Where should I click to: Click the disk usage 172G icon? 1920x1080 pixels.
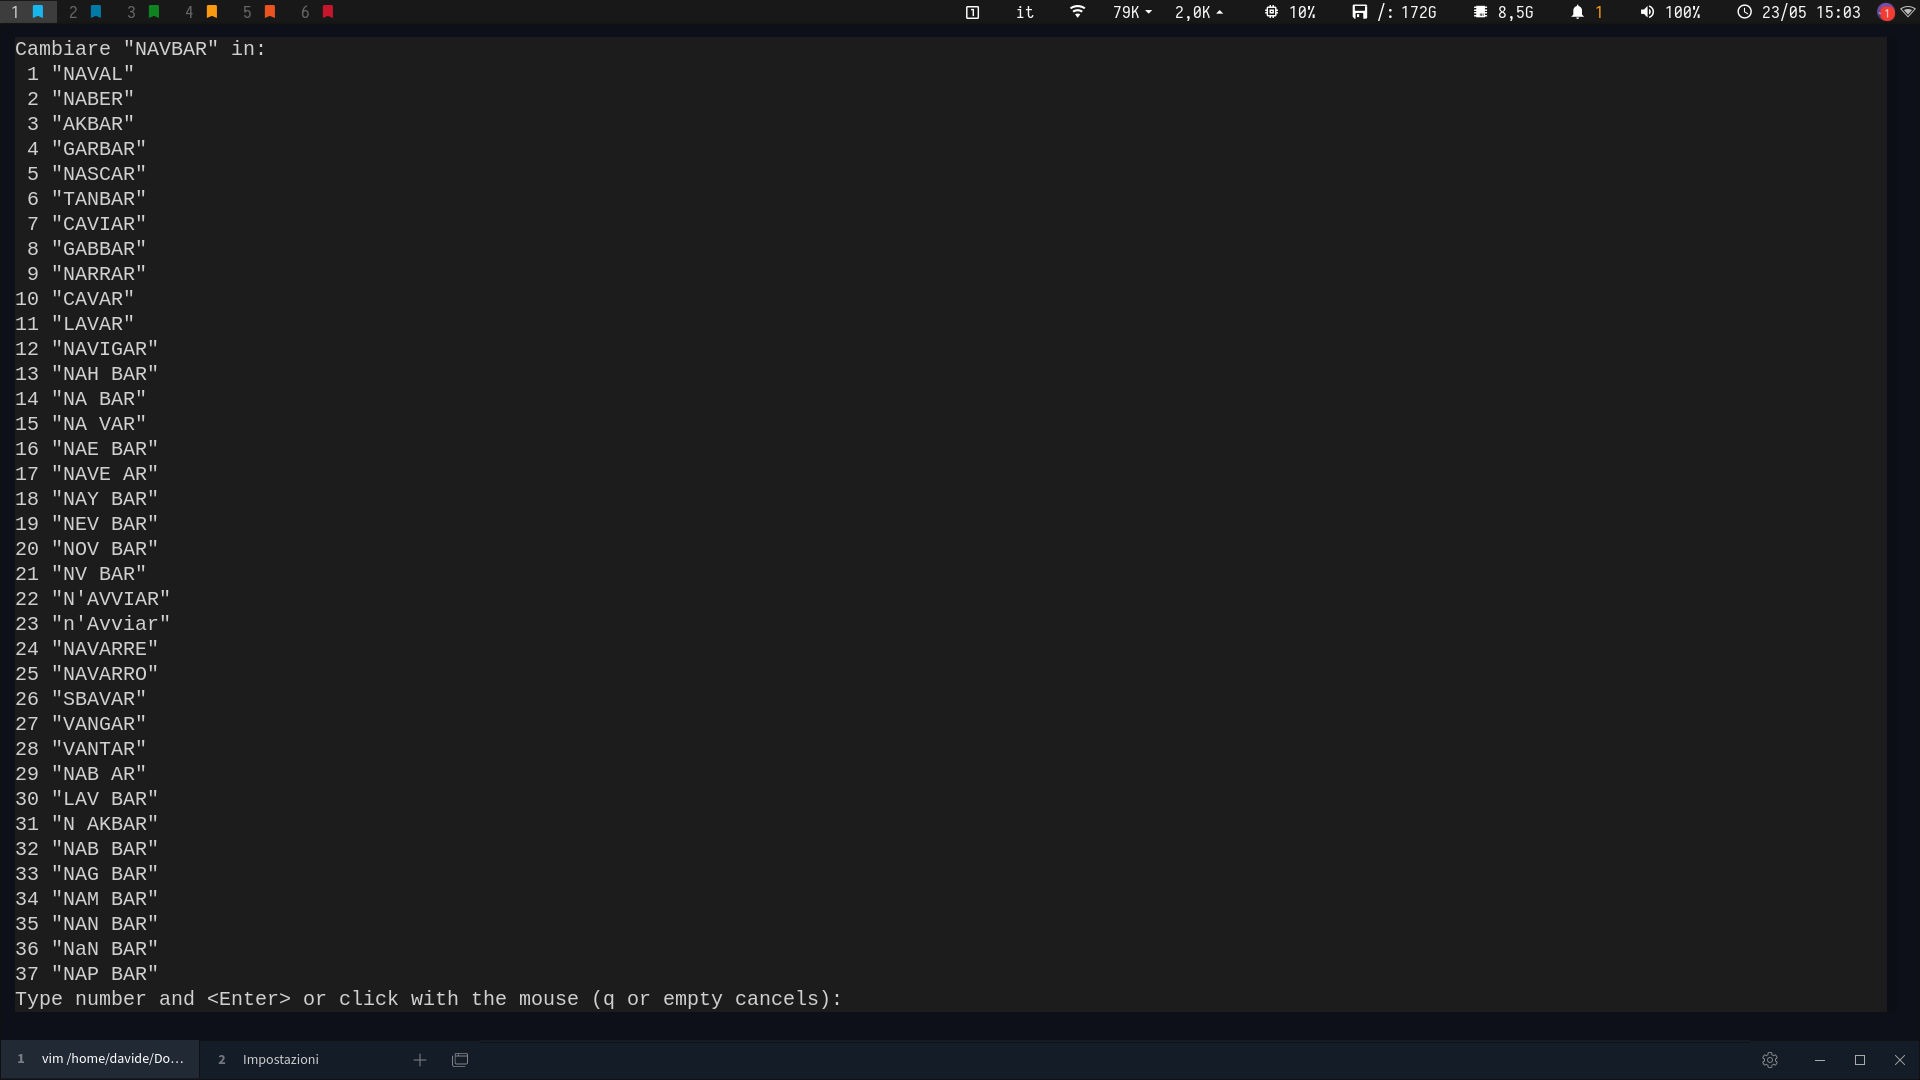pos(1359,12)
